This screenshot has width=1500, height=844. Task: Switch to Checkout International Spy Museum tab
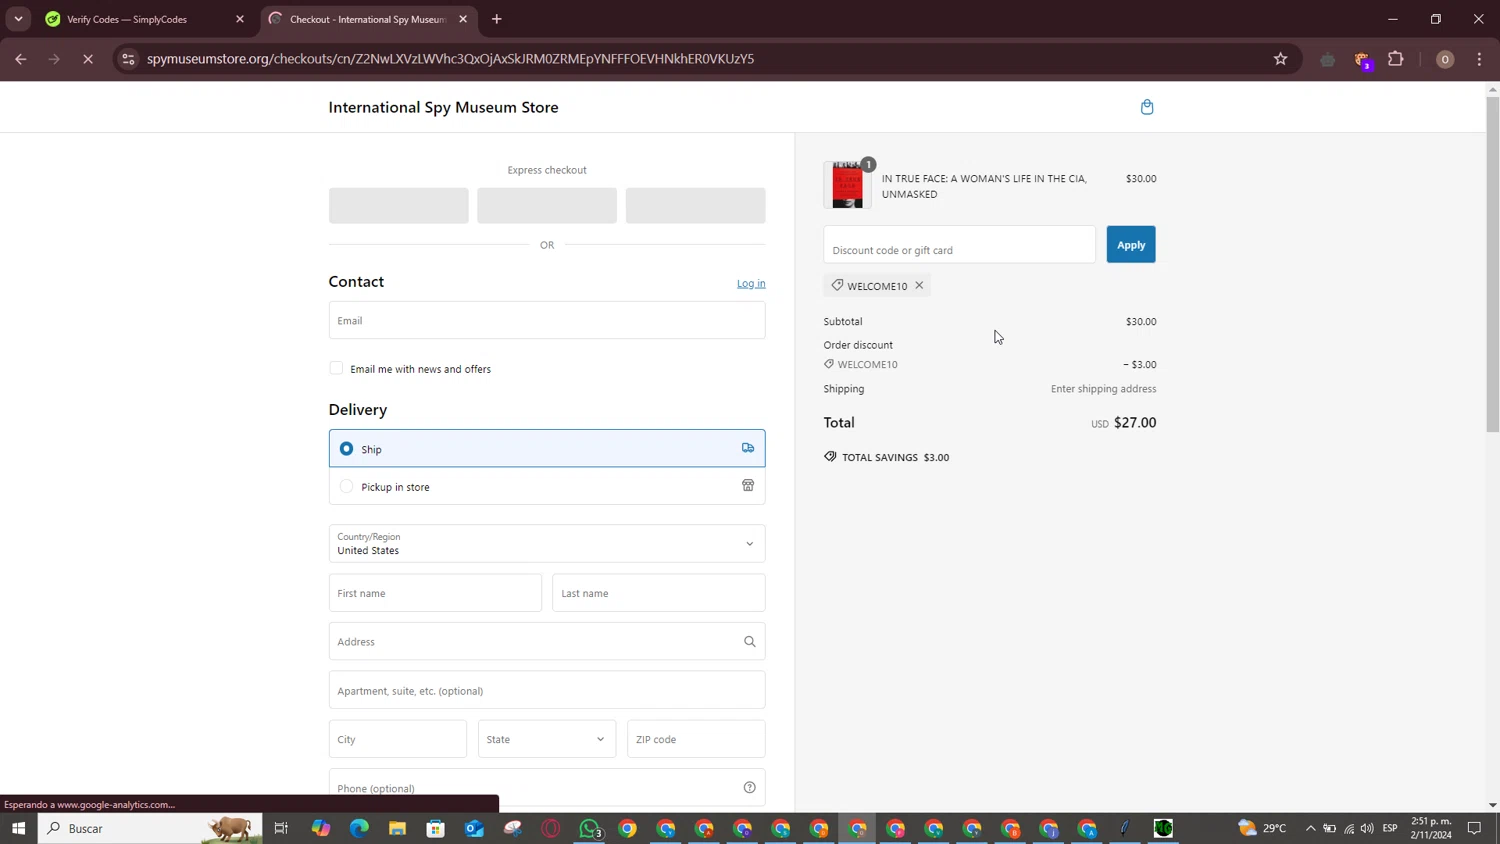pos(368,19)
